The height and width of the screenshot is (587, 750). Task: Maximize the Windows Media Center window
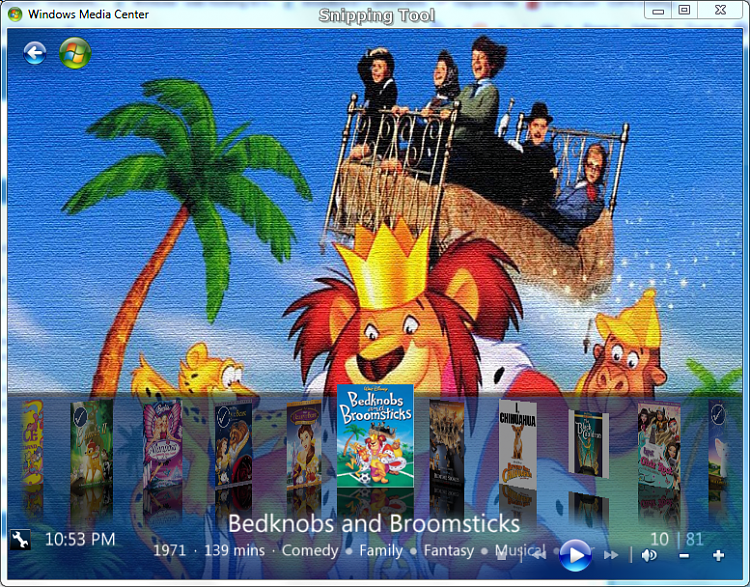point(684,10)
